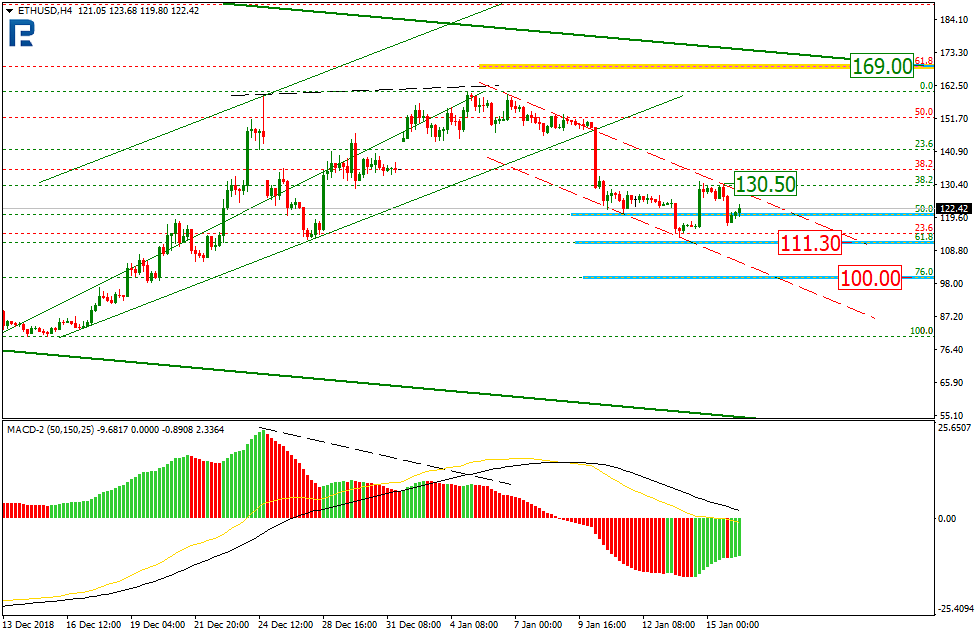Open the chart dropdown arrow beside ETHUSD,H4
Screen dimensions: 975x636
tap(9, 10)
